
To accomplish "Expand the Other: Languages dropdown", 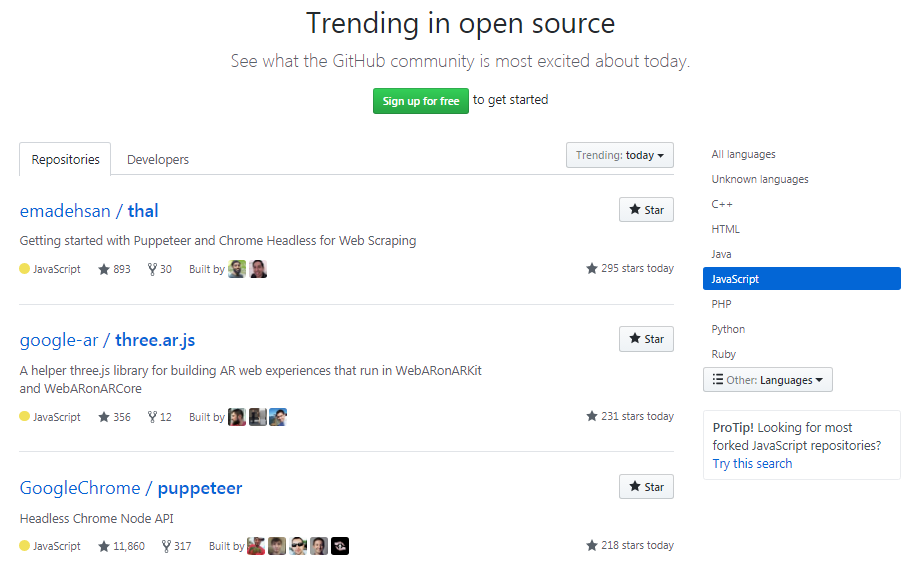I will tap(767, 380).
